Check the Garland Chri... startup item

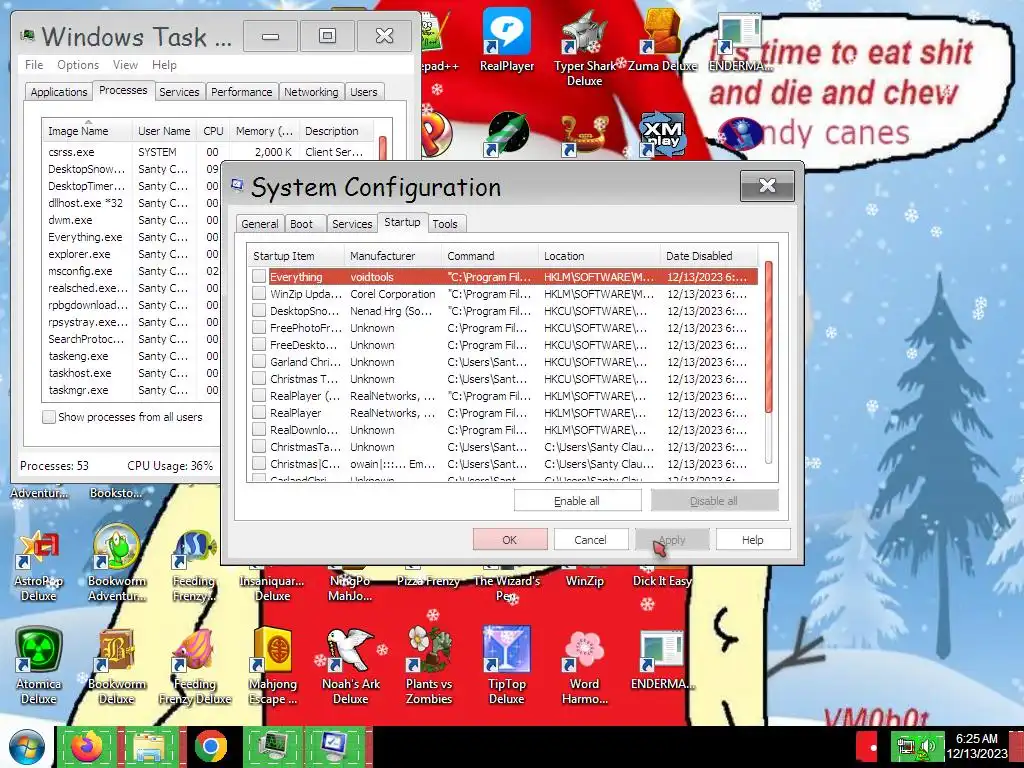(x=259, y=361)
